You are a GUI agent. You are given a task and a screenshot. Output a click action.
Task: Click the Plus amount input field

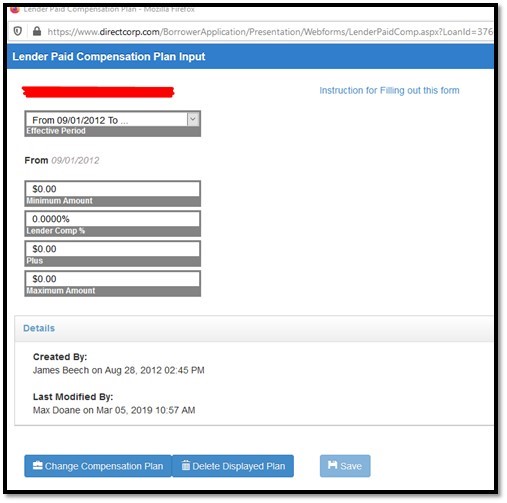tap(113, 249)
